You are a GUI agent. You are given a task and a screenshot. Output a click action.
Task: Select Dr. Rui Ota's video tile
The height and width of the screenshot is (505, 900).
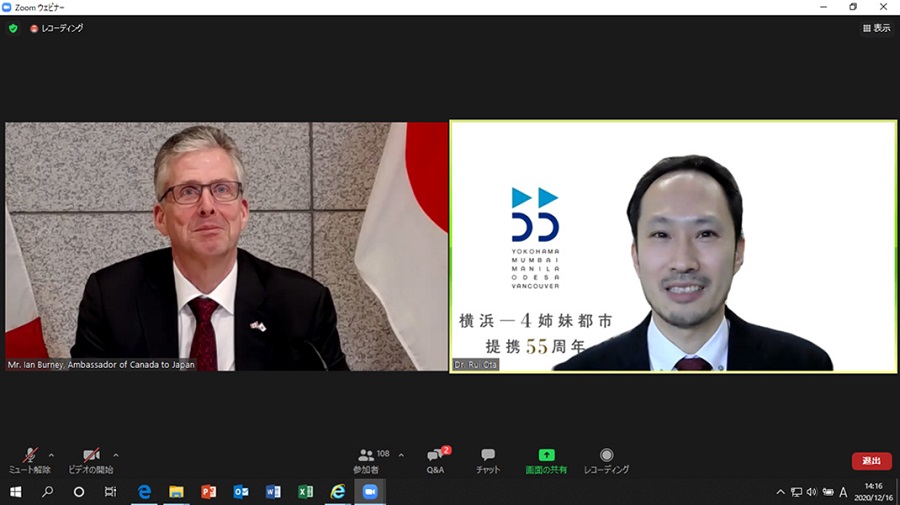point(673,246)
